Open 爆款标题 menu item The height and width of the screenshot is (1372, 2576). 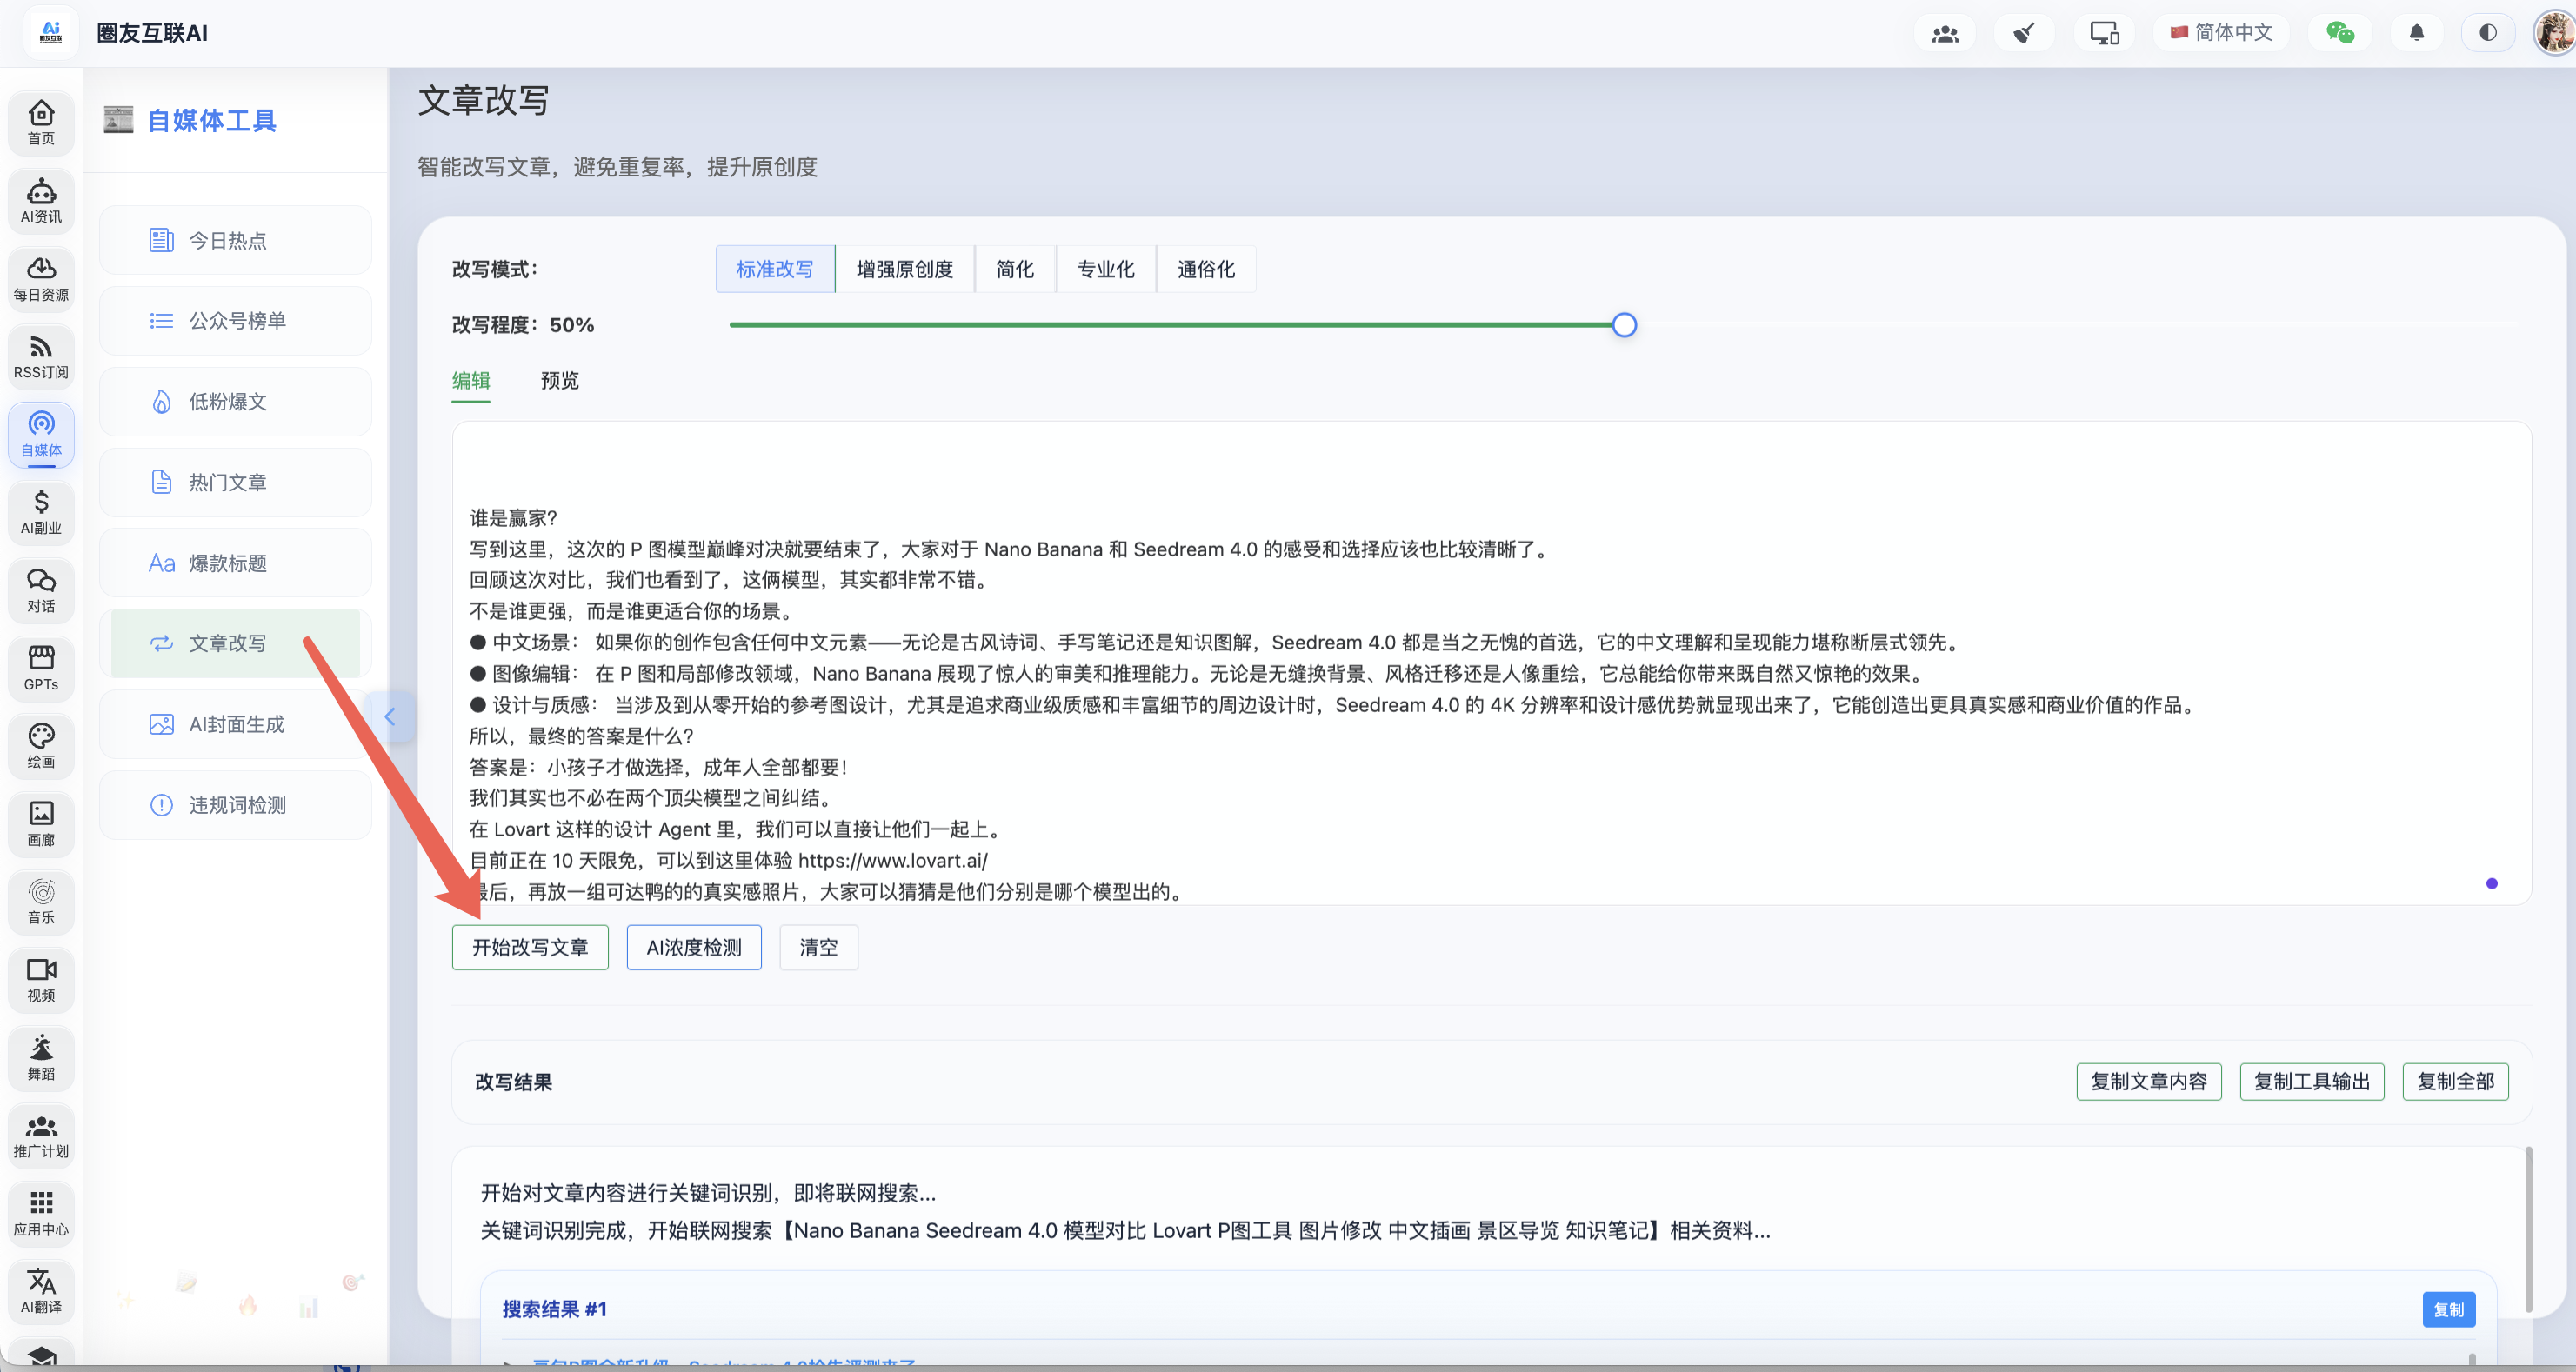click(x=227, y=563)
